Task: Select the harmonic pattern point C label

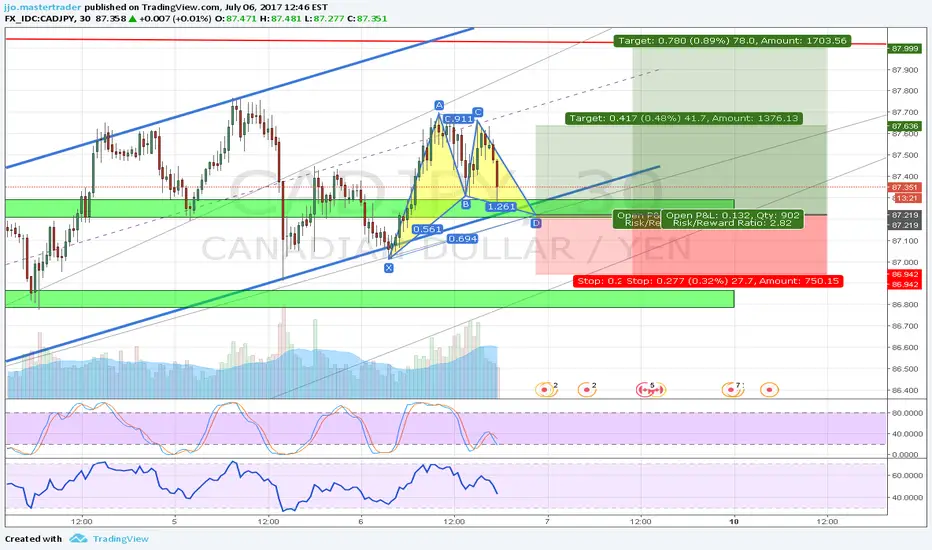Action: coord(477,112)
